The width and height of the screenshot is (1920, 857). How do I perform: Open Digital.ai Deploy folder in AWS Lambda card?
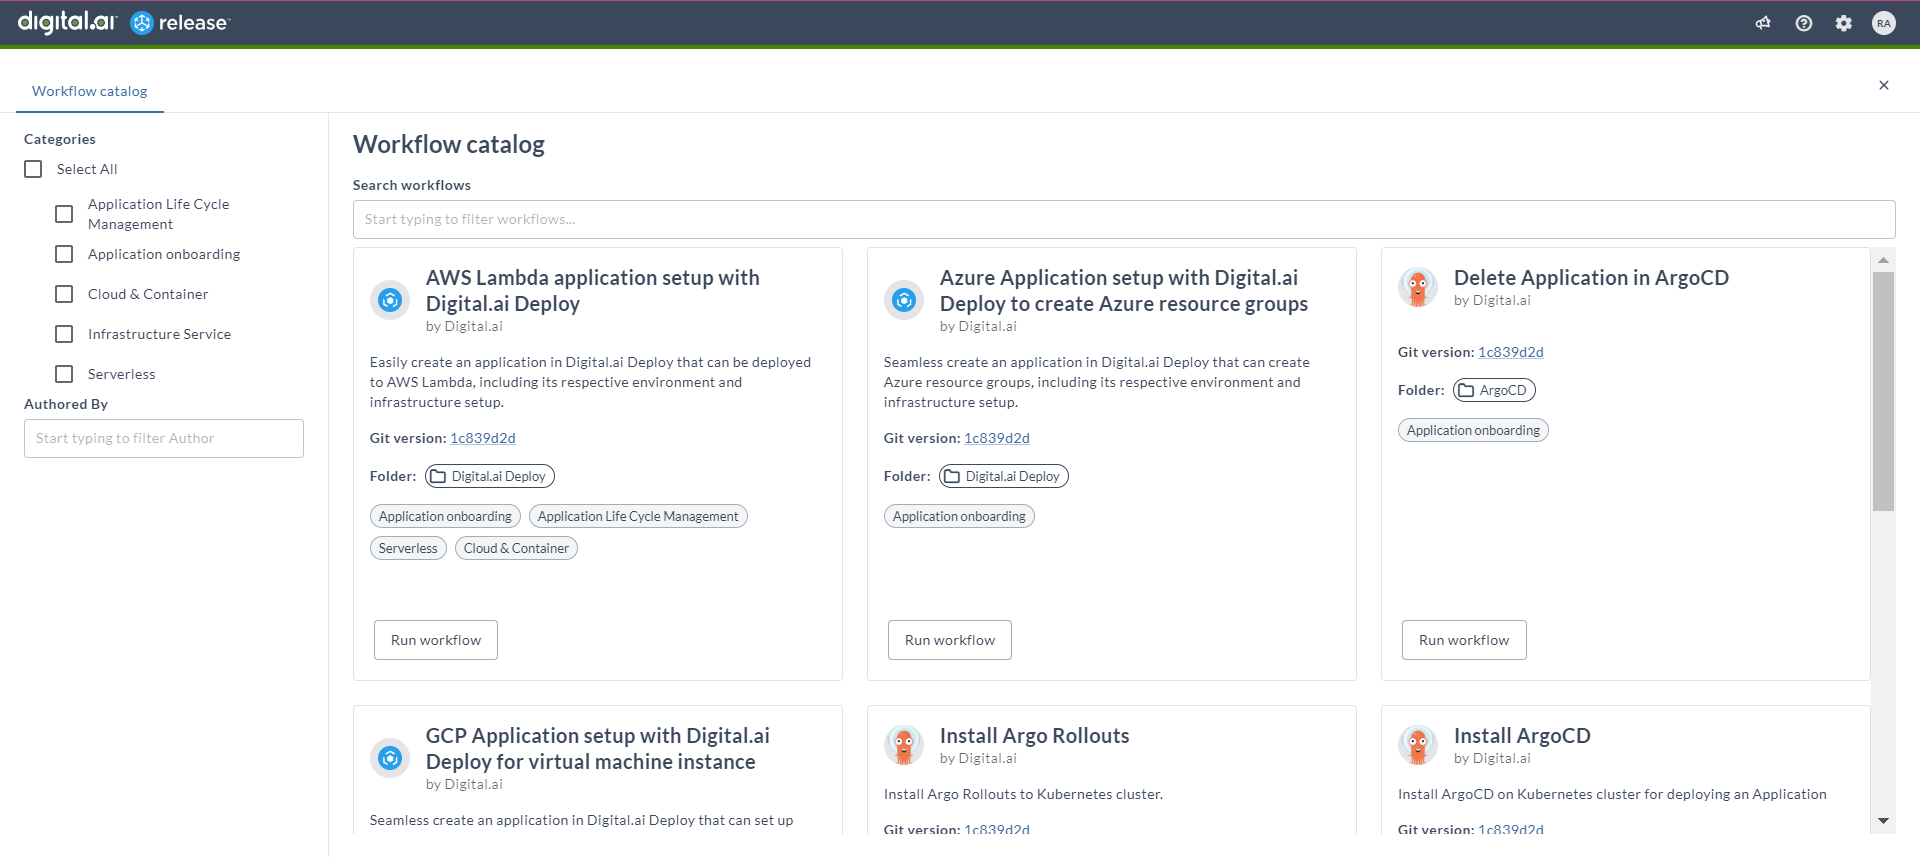pos(490,476)
